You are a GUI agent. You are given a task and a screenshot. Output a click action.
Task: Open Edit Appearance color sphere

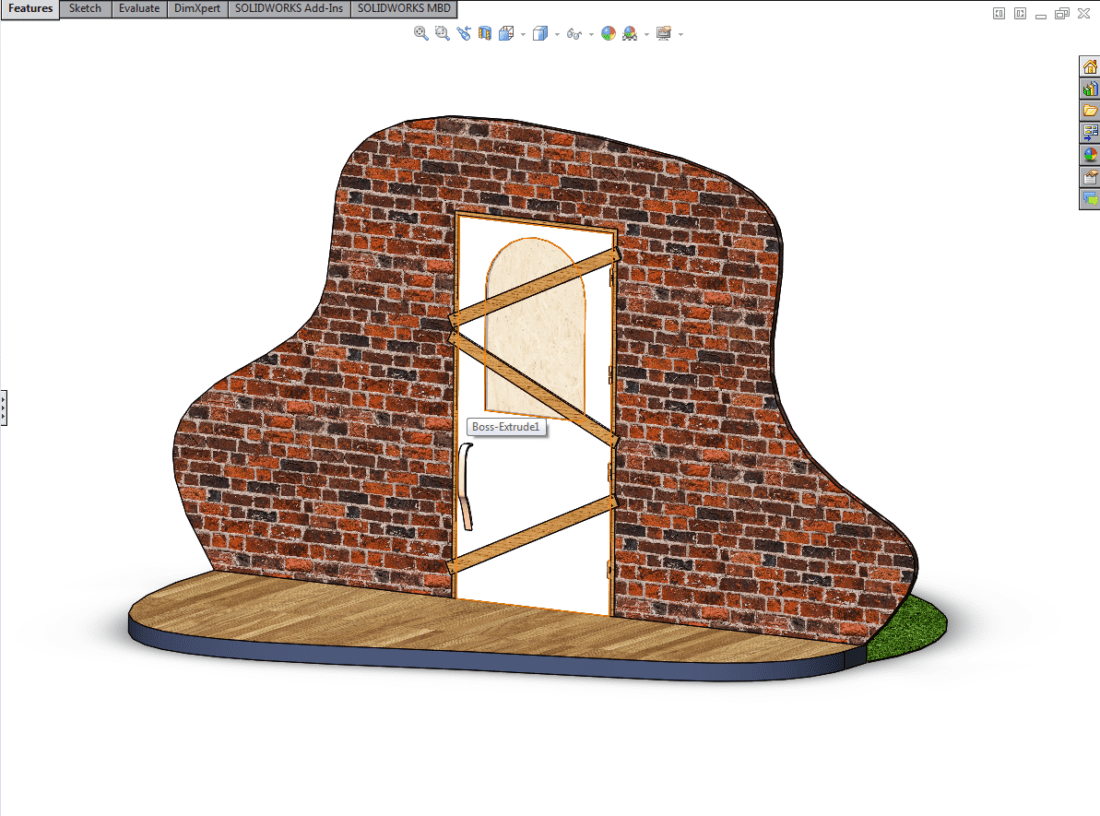[x=607, y=33]
